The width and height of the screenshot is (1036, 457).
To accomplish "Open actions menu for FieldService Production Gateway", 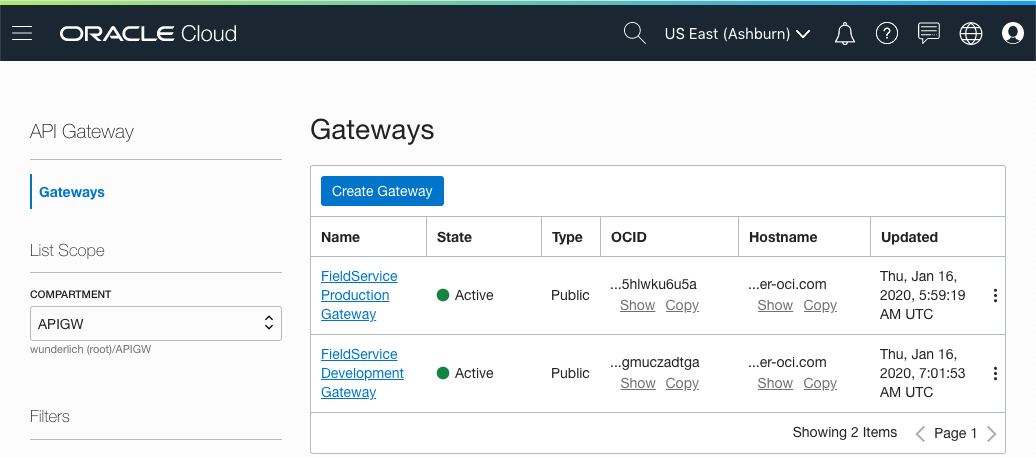I will click(x=995, y=296).
